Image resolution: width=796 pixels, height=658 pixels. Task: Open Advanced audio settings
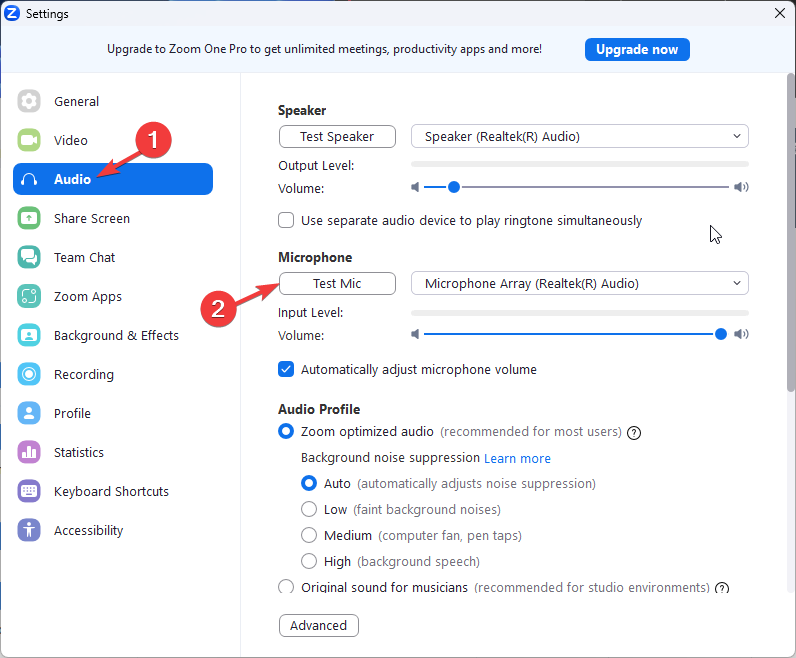pyautogui.click(x=319, y=626)
